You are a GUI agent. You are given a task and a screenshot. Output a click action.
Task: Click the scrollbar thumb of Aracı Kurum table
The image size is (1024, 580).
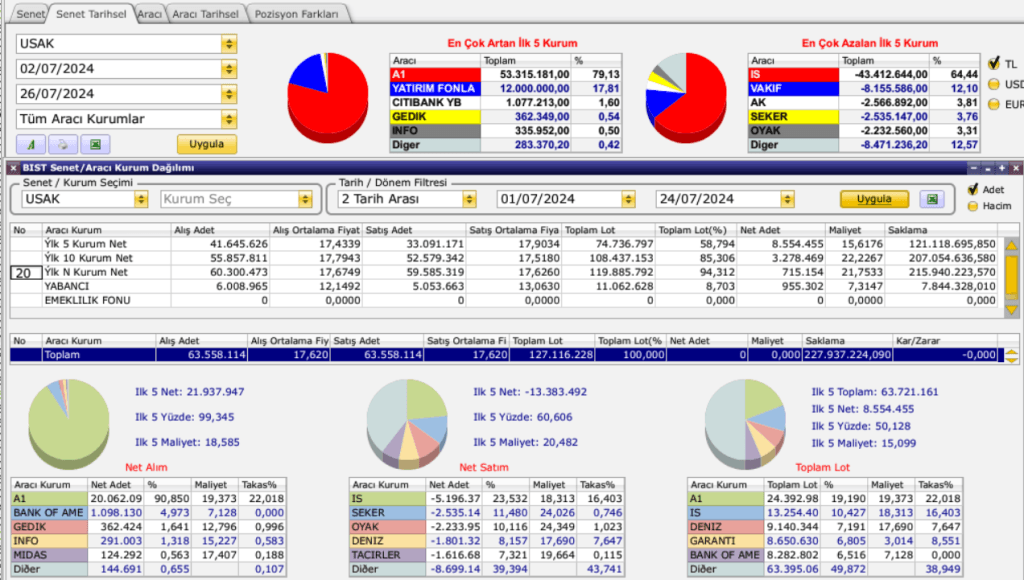[x=1011, y=277]
